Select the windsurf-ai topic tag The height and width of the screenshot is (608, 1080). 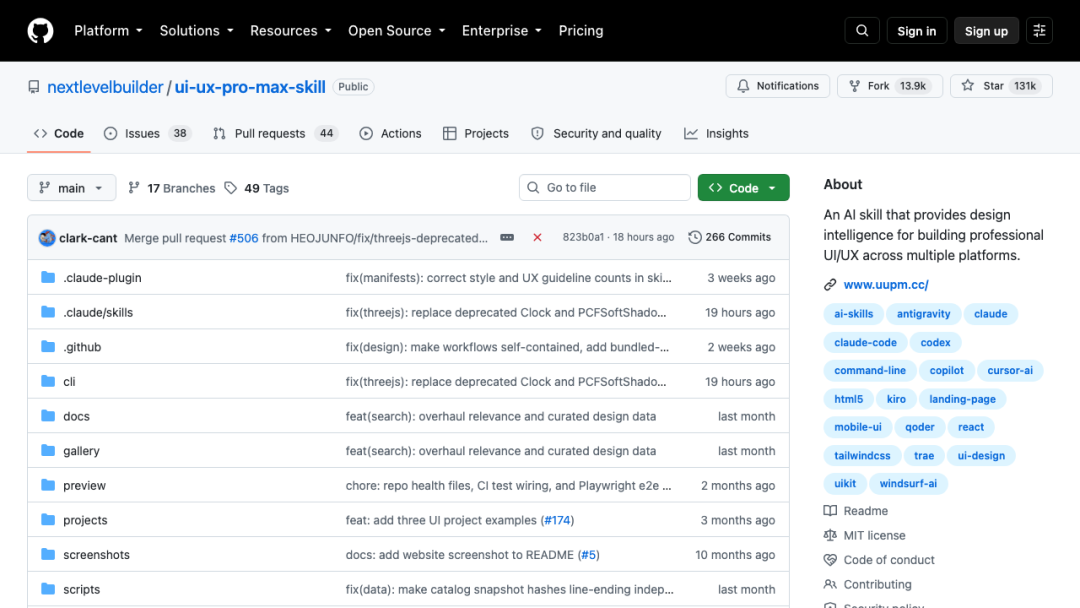[908, 483]
